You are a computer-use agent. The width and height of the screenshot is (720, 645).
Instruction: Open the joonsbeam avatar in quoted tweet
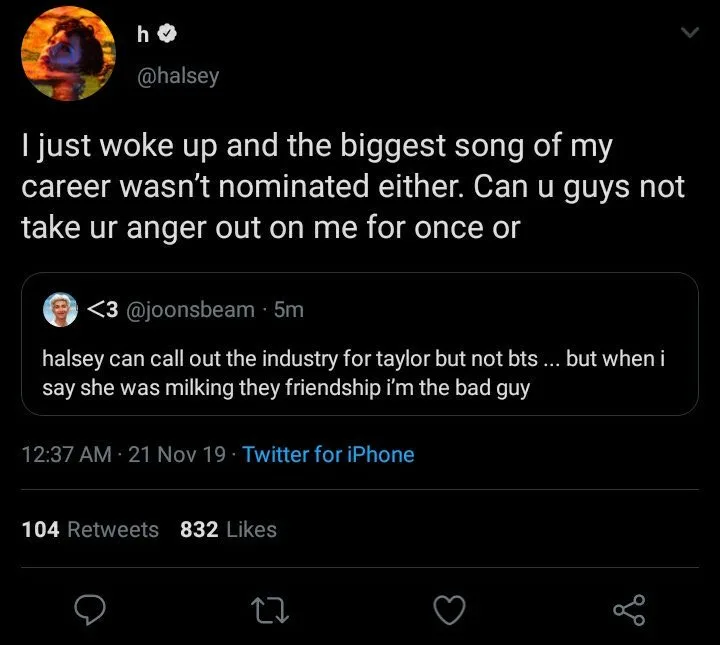click(x=58, y=309)
